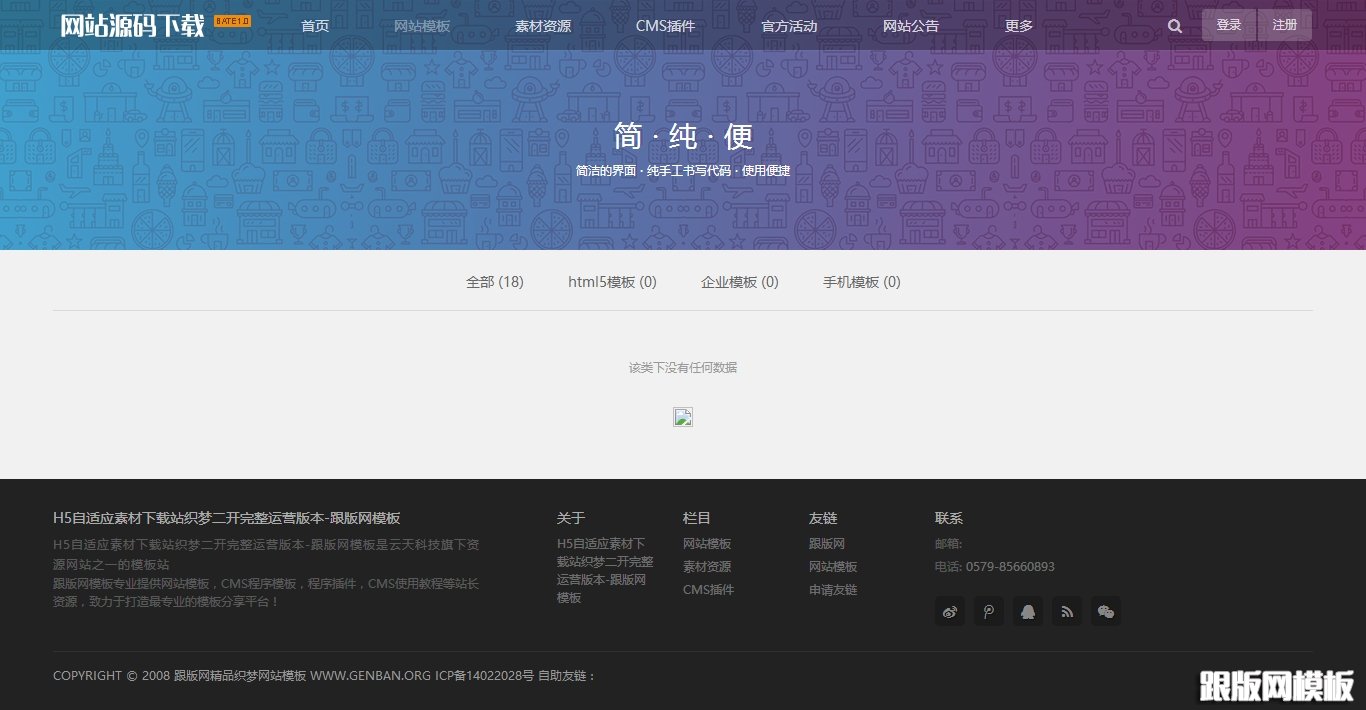Open the 更多 dropdown menu
The image size is (1366, 710).
tap(1018, 25)
